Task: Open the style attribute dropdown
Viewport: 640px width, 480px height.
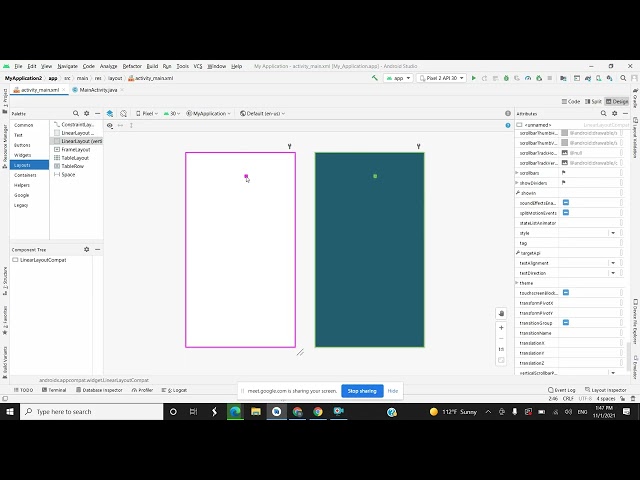Action: pos(613,233)
